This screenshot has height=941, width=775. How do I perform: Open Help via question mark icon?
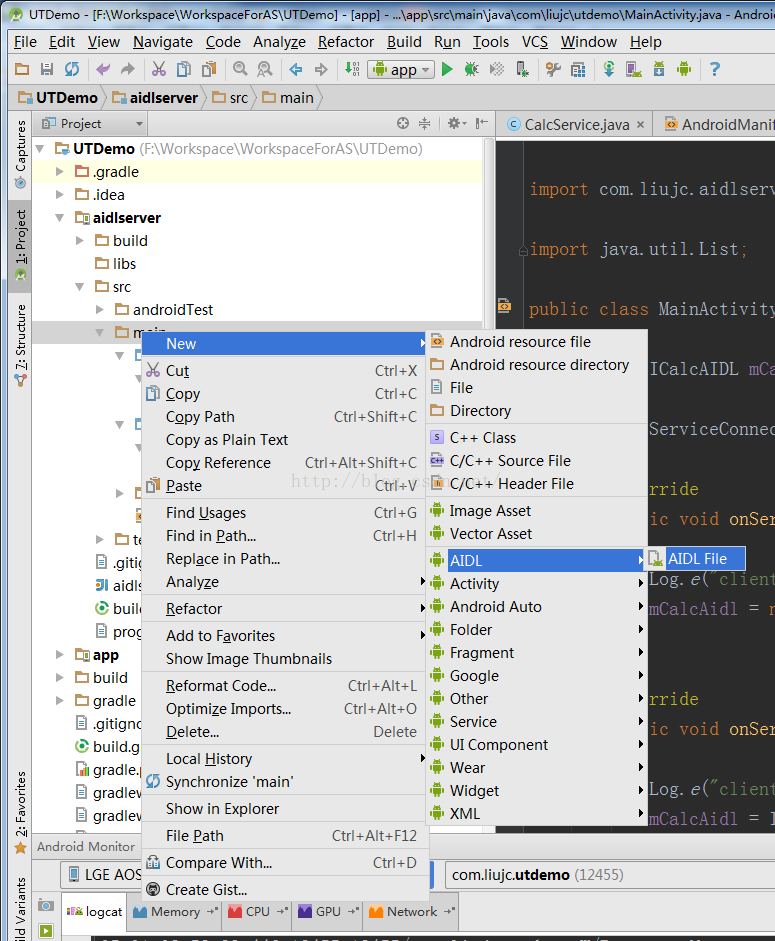(714, 69)
